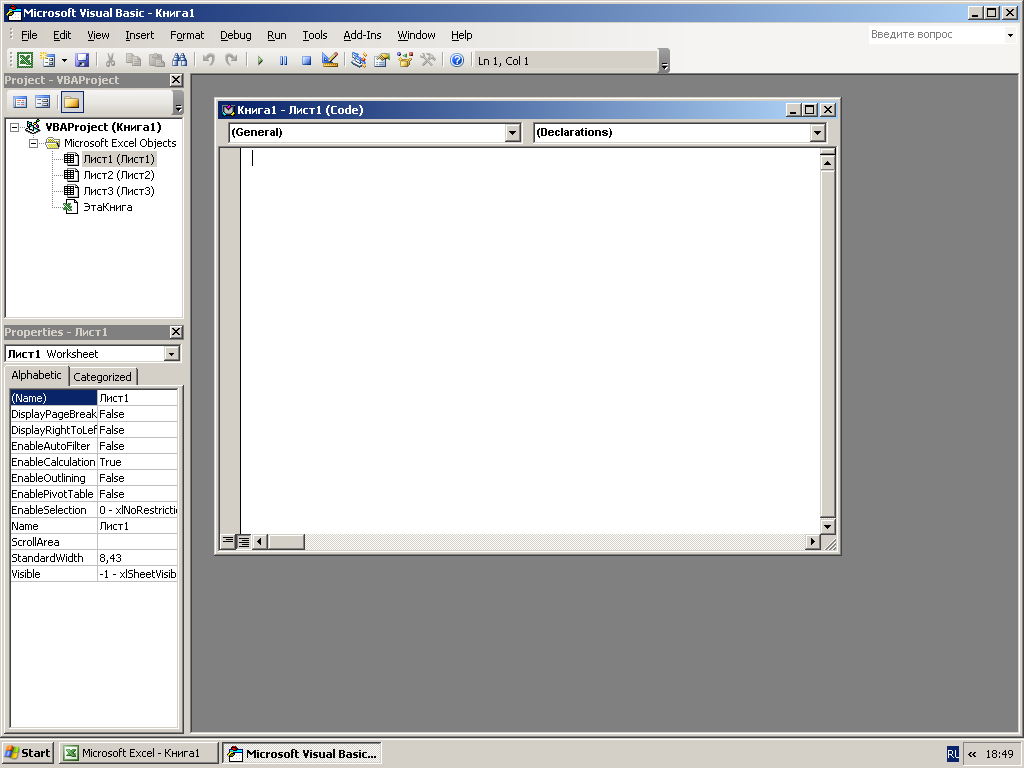Open the (General) object dropdown

click(x=513, y=133)
